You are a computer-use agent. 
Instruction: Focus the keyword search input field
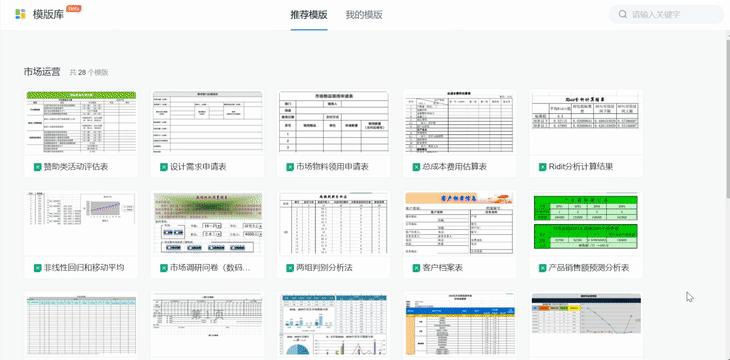tap(666, 14)
